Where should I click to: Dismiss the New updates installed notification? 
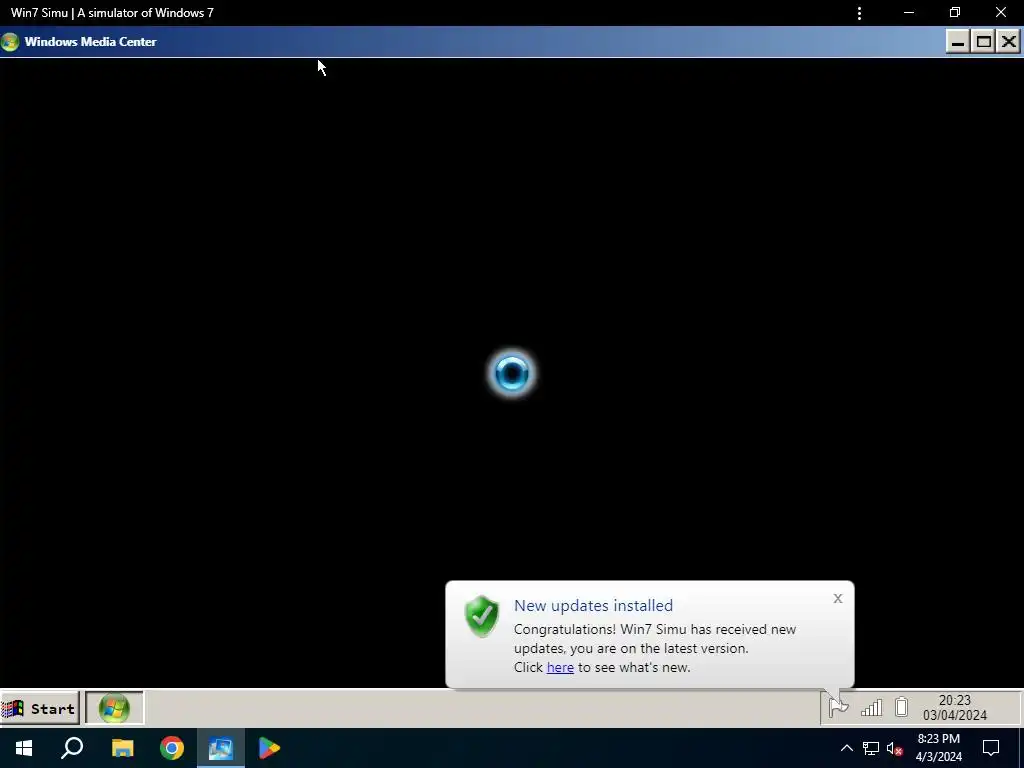coord(838,598)
